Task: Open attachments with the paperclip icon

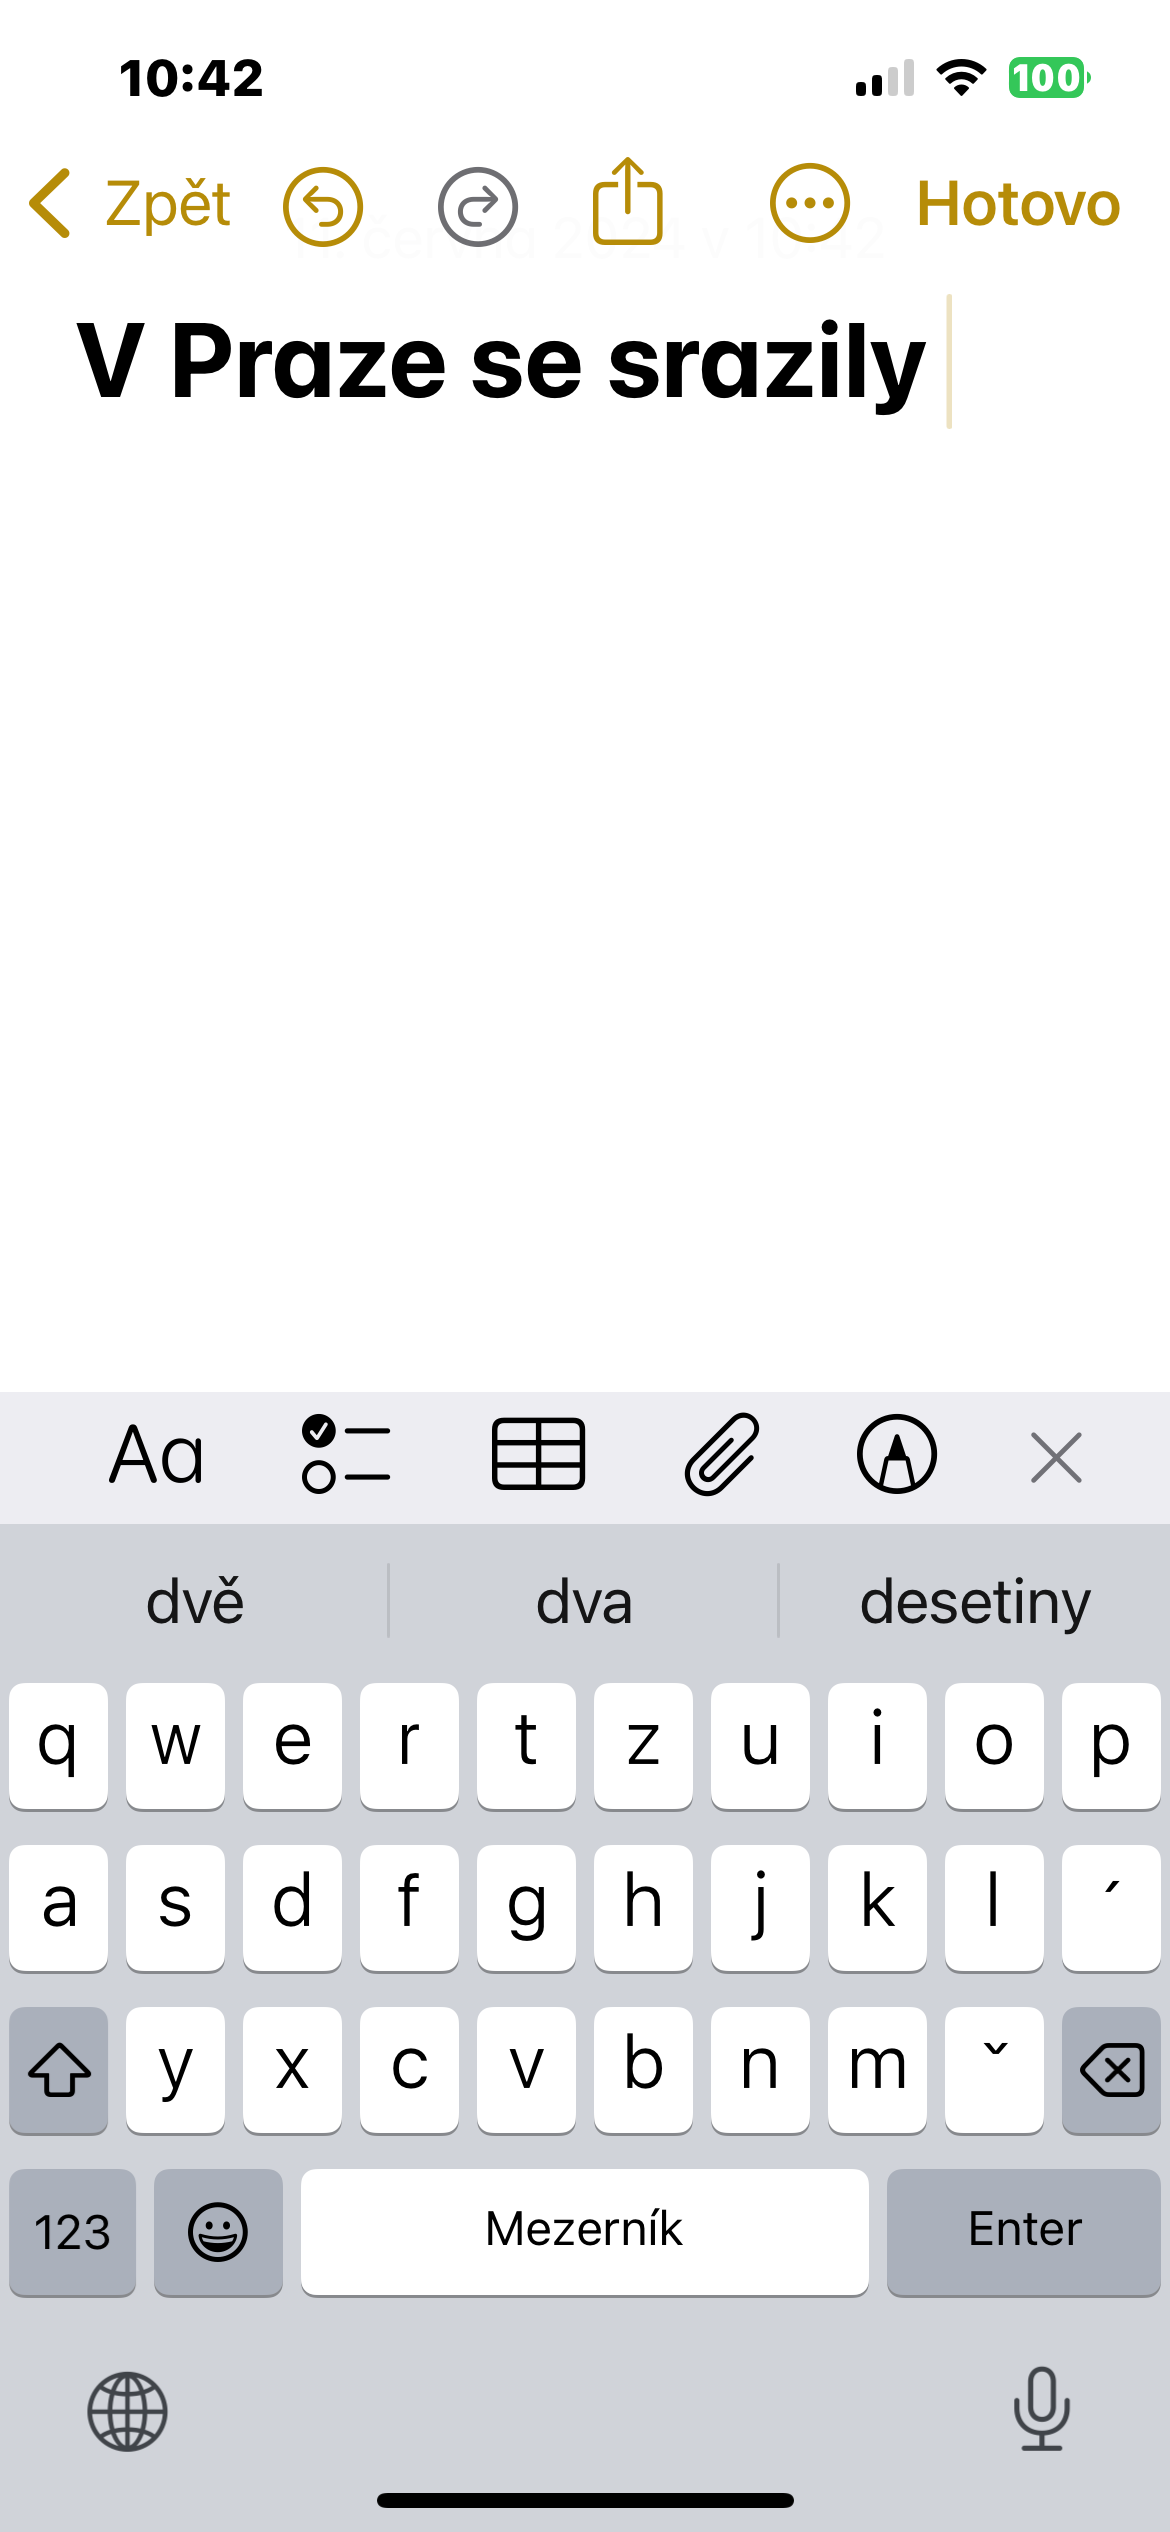Action: coord(722,1454)
